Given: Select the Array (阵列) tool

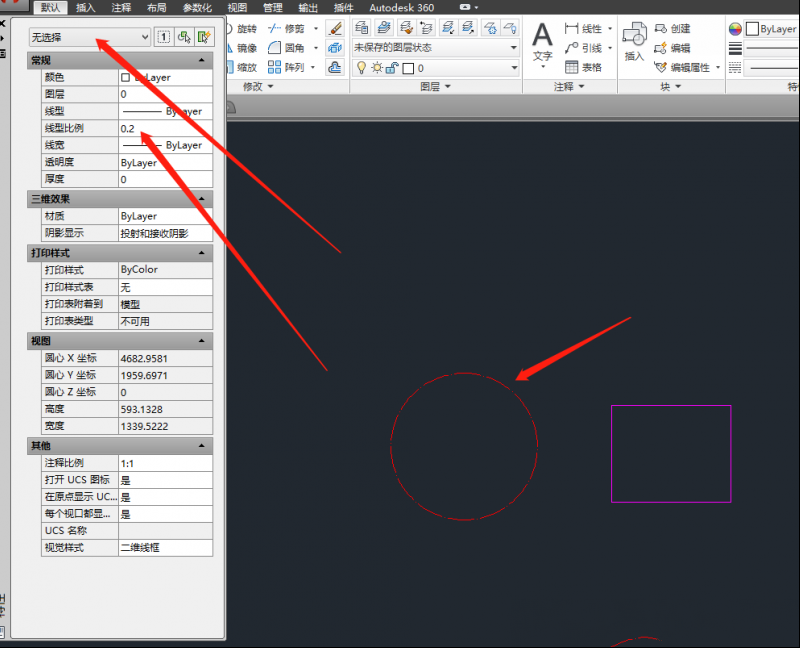Looking at the screenshot, I should (x=287, y=67).
